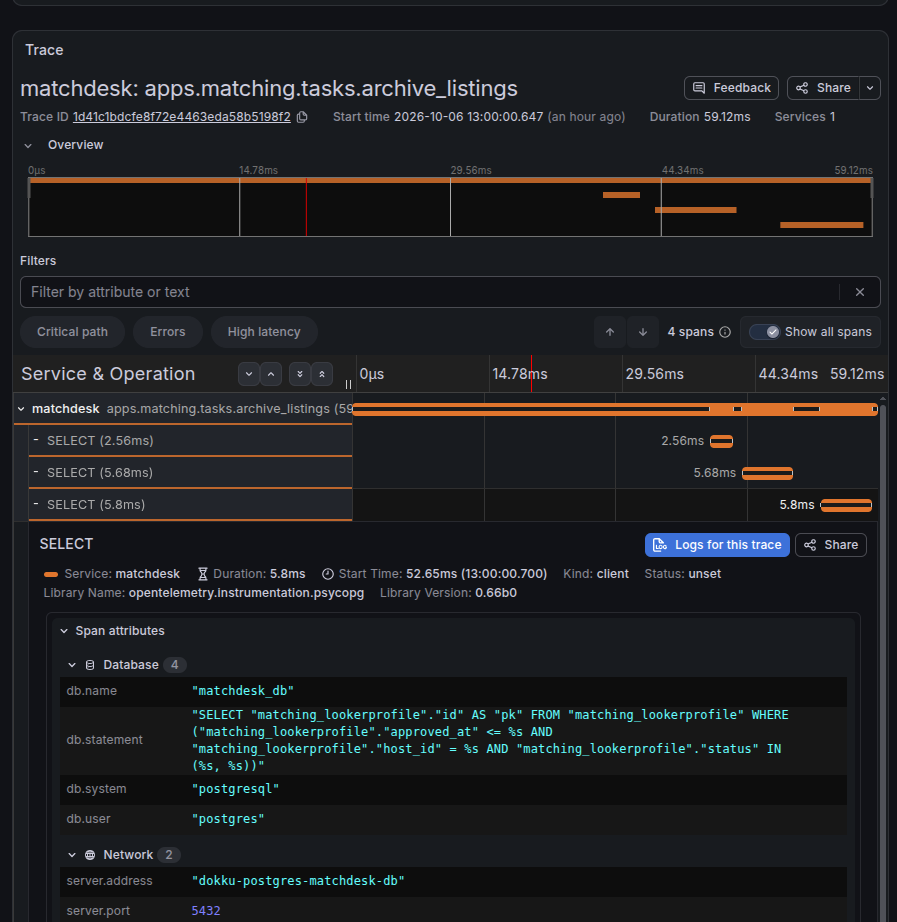The width and height of the screenshot is (897, 922).
Task: Collapse one level with the chevron up icon
Action: coord(271,374)
